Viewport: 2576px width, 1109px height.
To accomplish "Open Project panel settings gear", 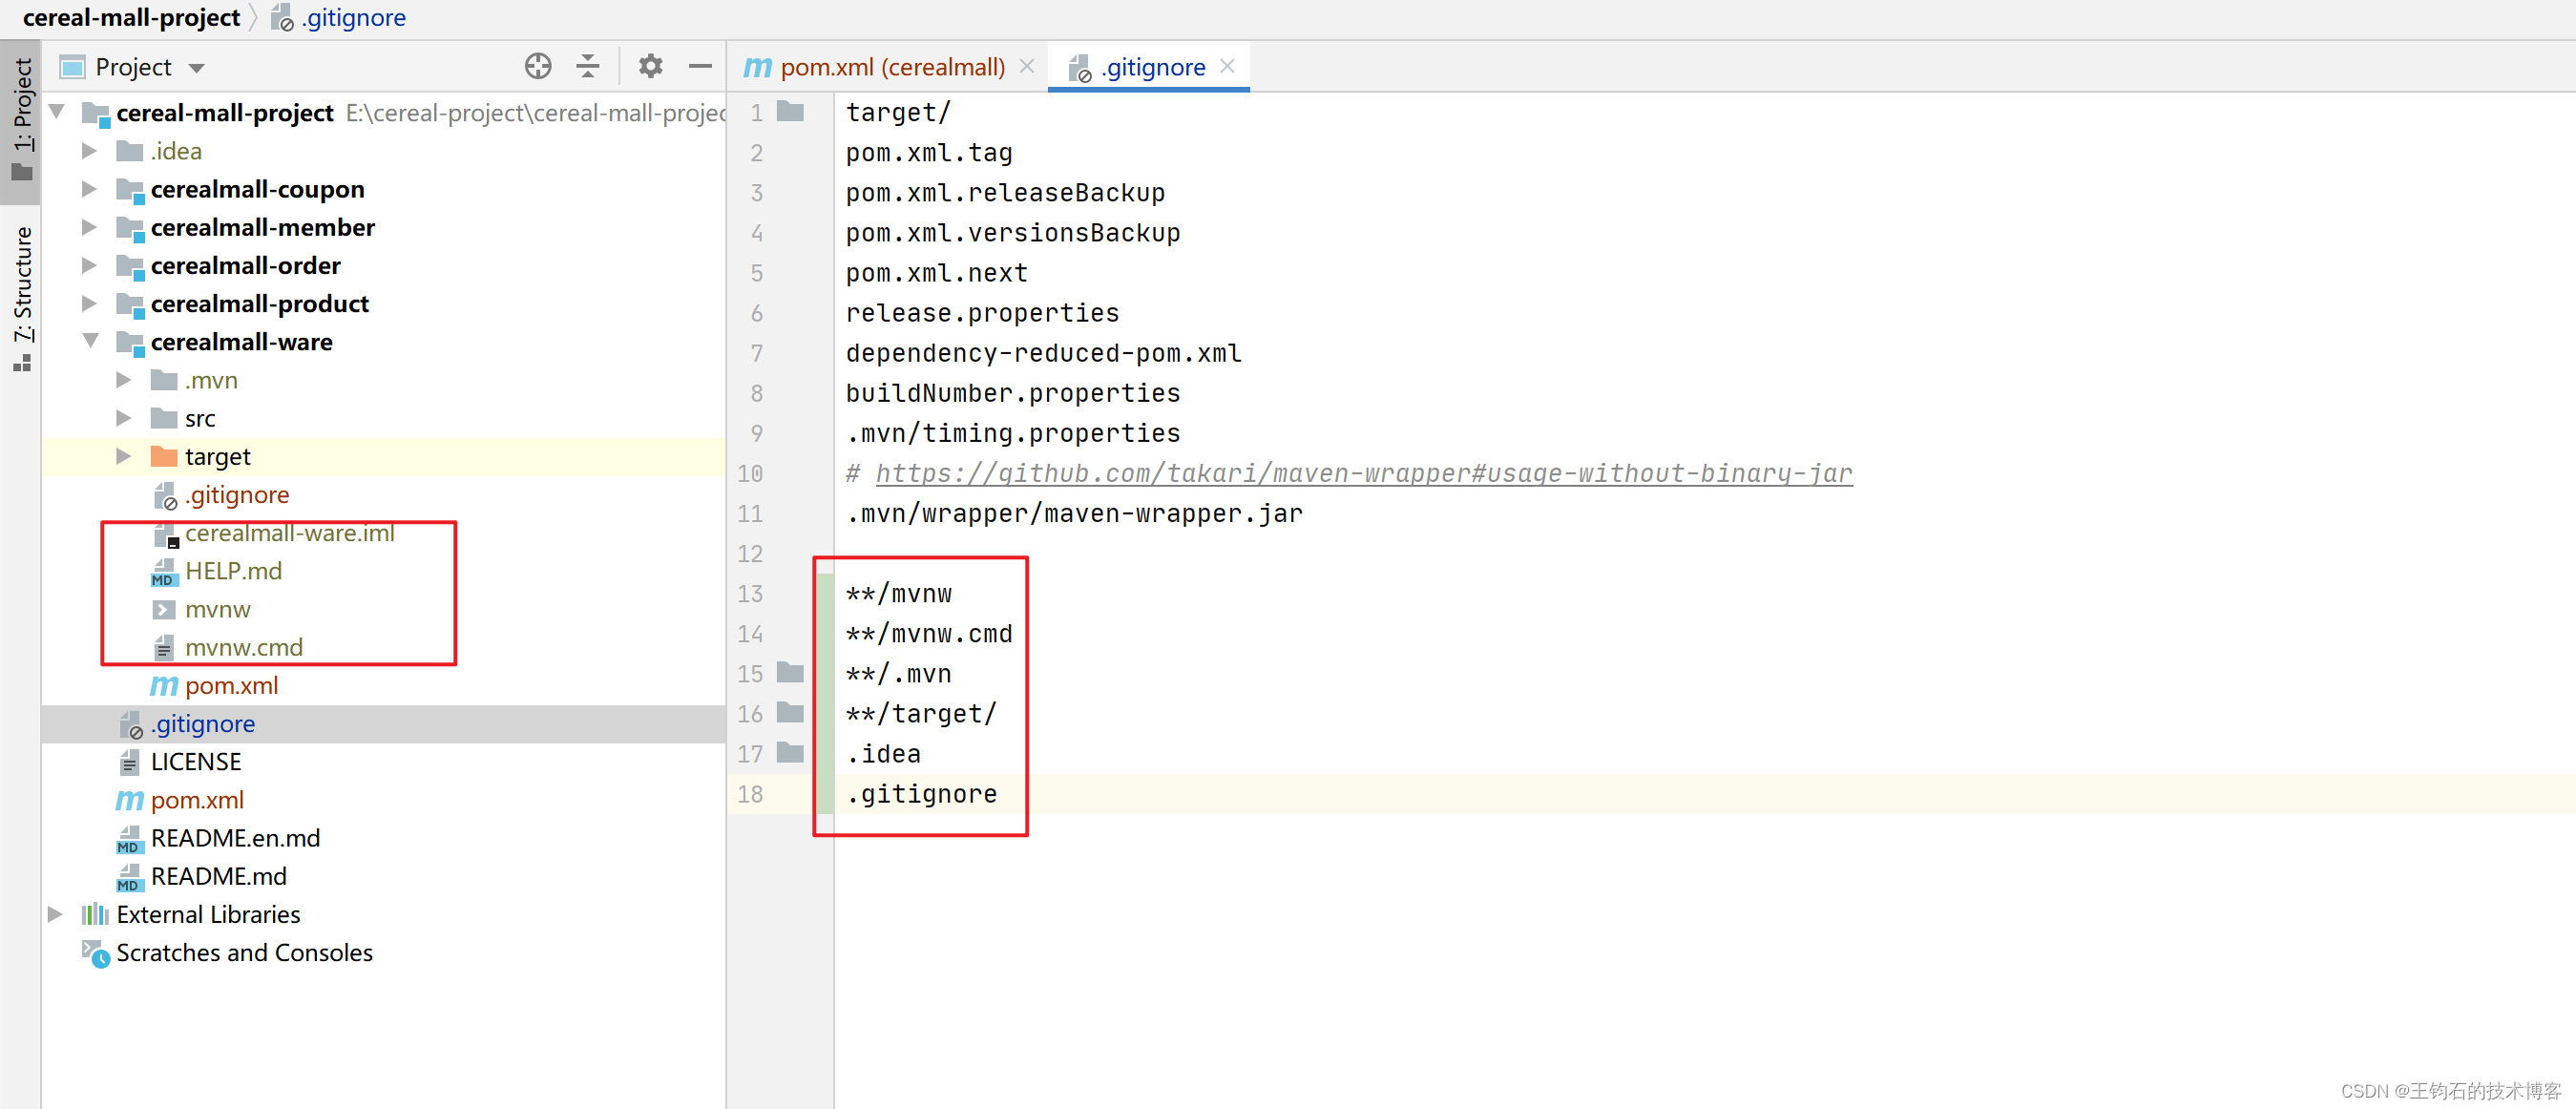I will tap(650, 67).
